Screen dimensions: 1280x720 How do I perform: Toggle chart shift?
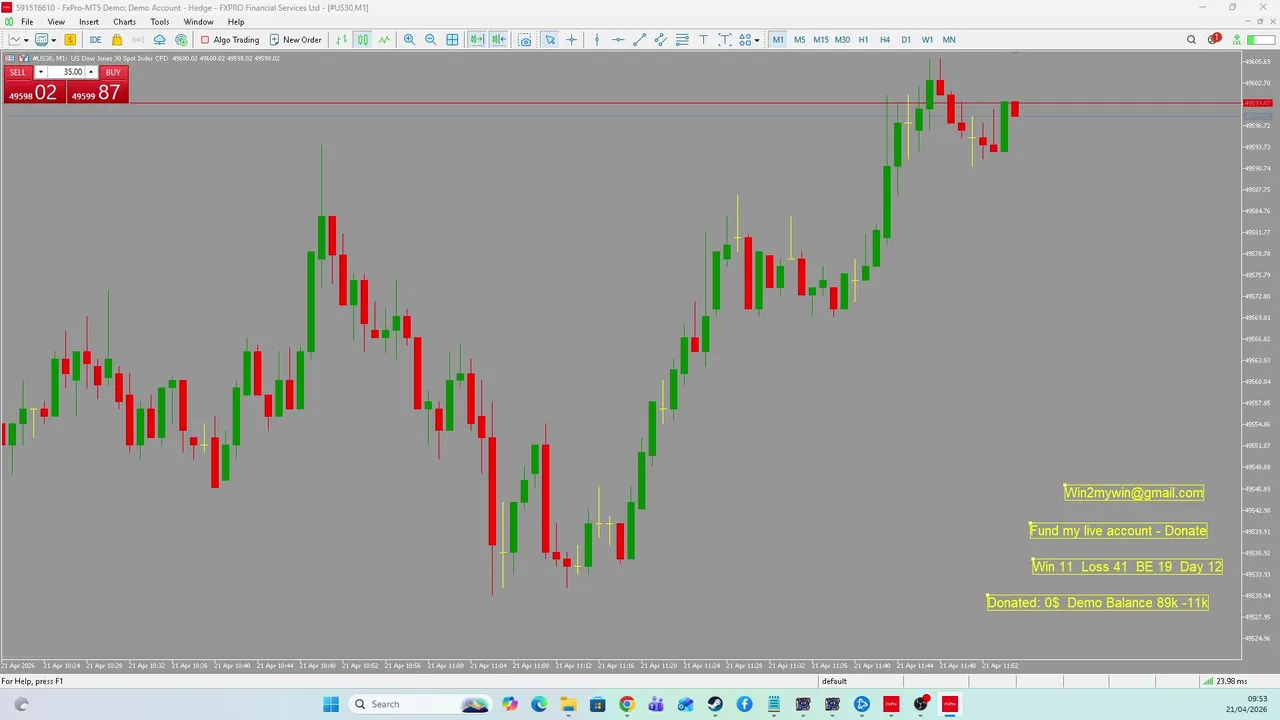point(498,40)
